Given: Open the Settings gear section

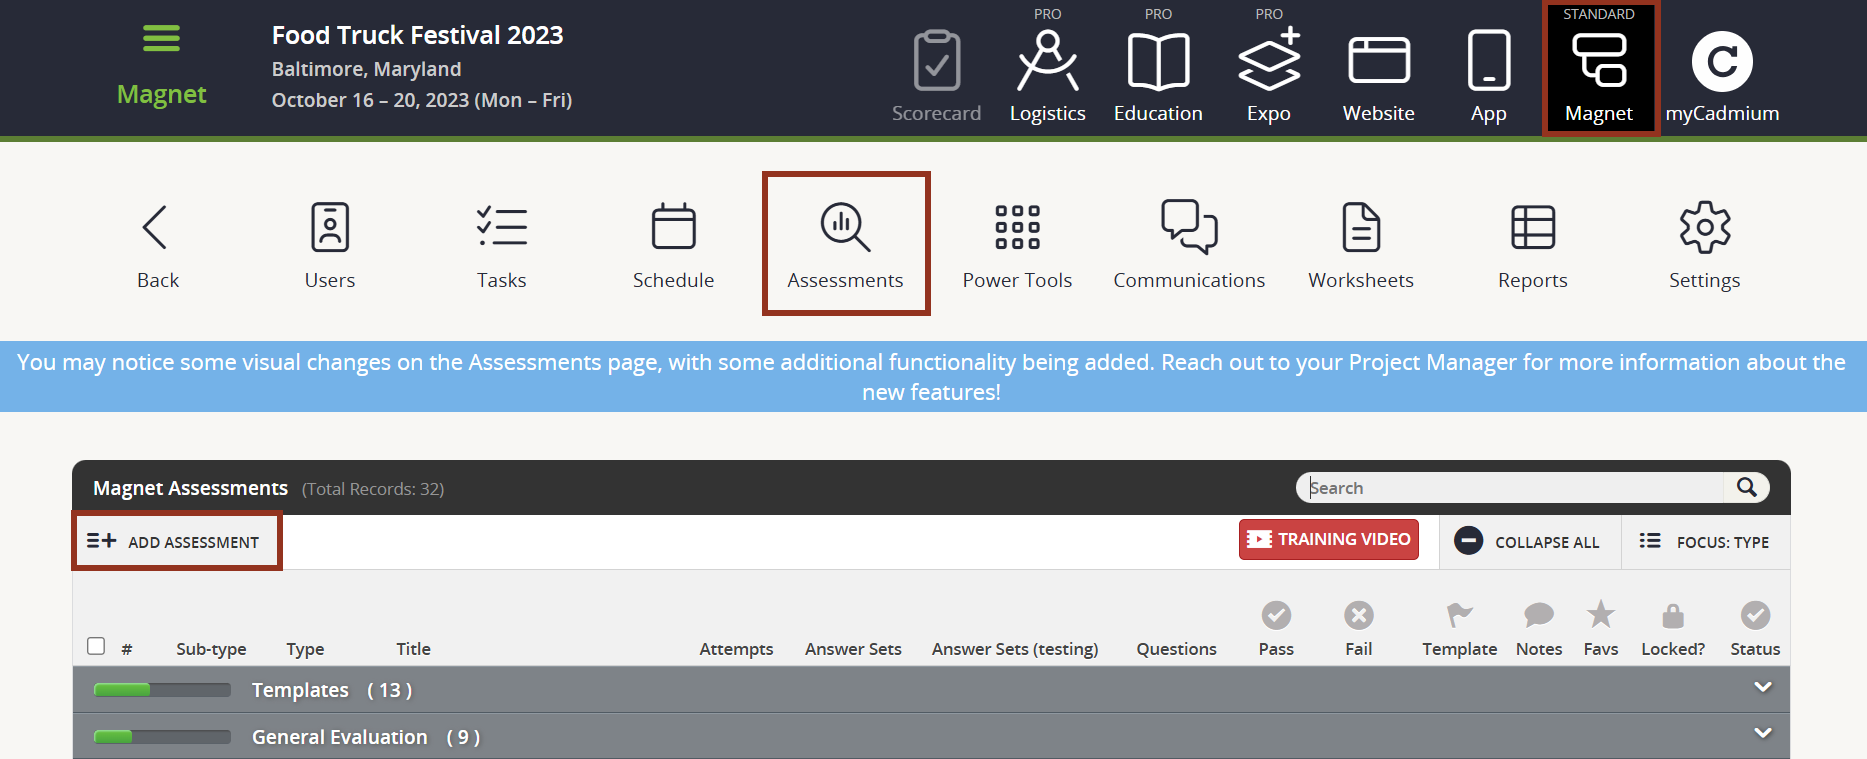Looking at the screenshot, I should click(1704, 246).
